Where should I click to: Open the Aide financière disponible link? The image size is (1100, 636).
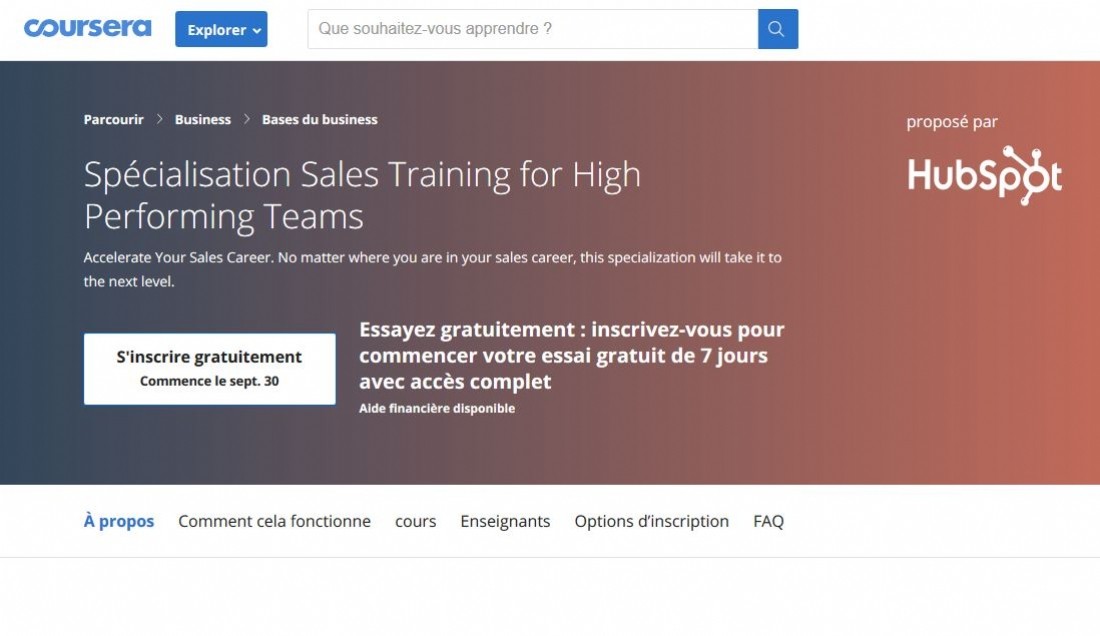(x=437, y=408)
